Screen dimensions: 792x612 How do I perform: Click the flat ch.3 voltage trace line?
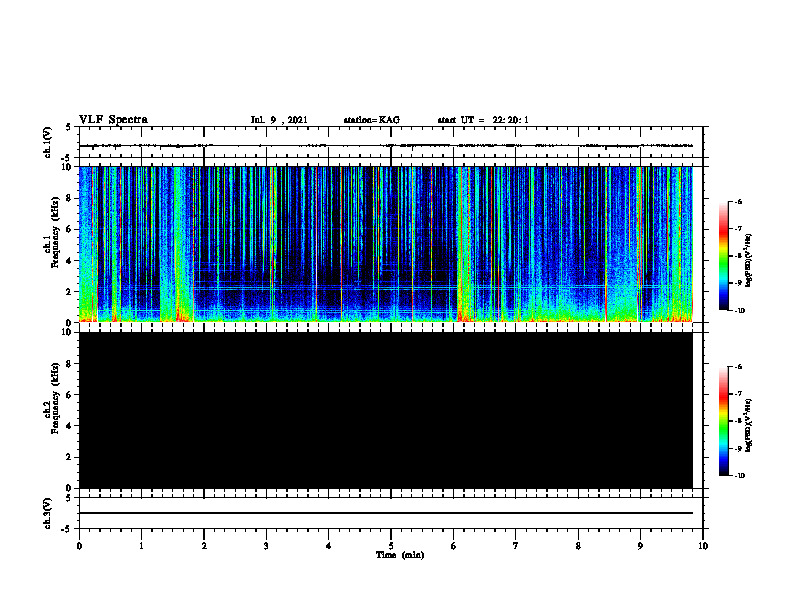click(x=386, y=513)
